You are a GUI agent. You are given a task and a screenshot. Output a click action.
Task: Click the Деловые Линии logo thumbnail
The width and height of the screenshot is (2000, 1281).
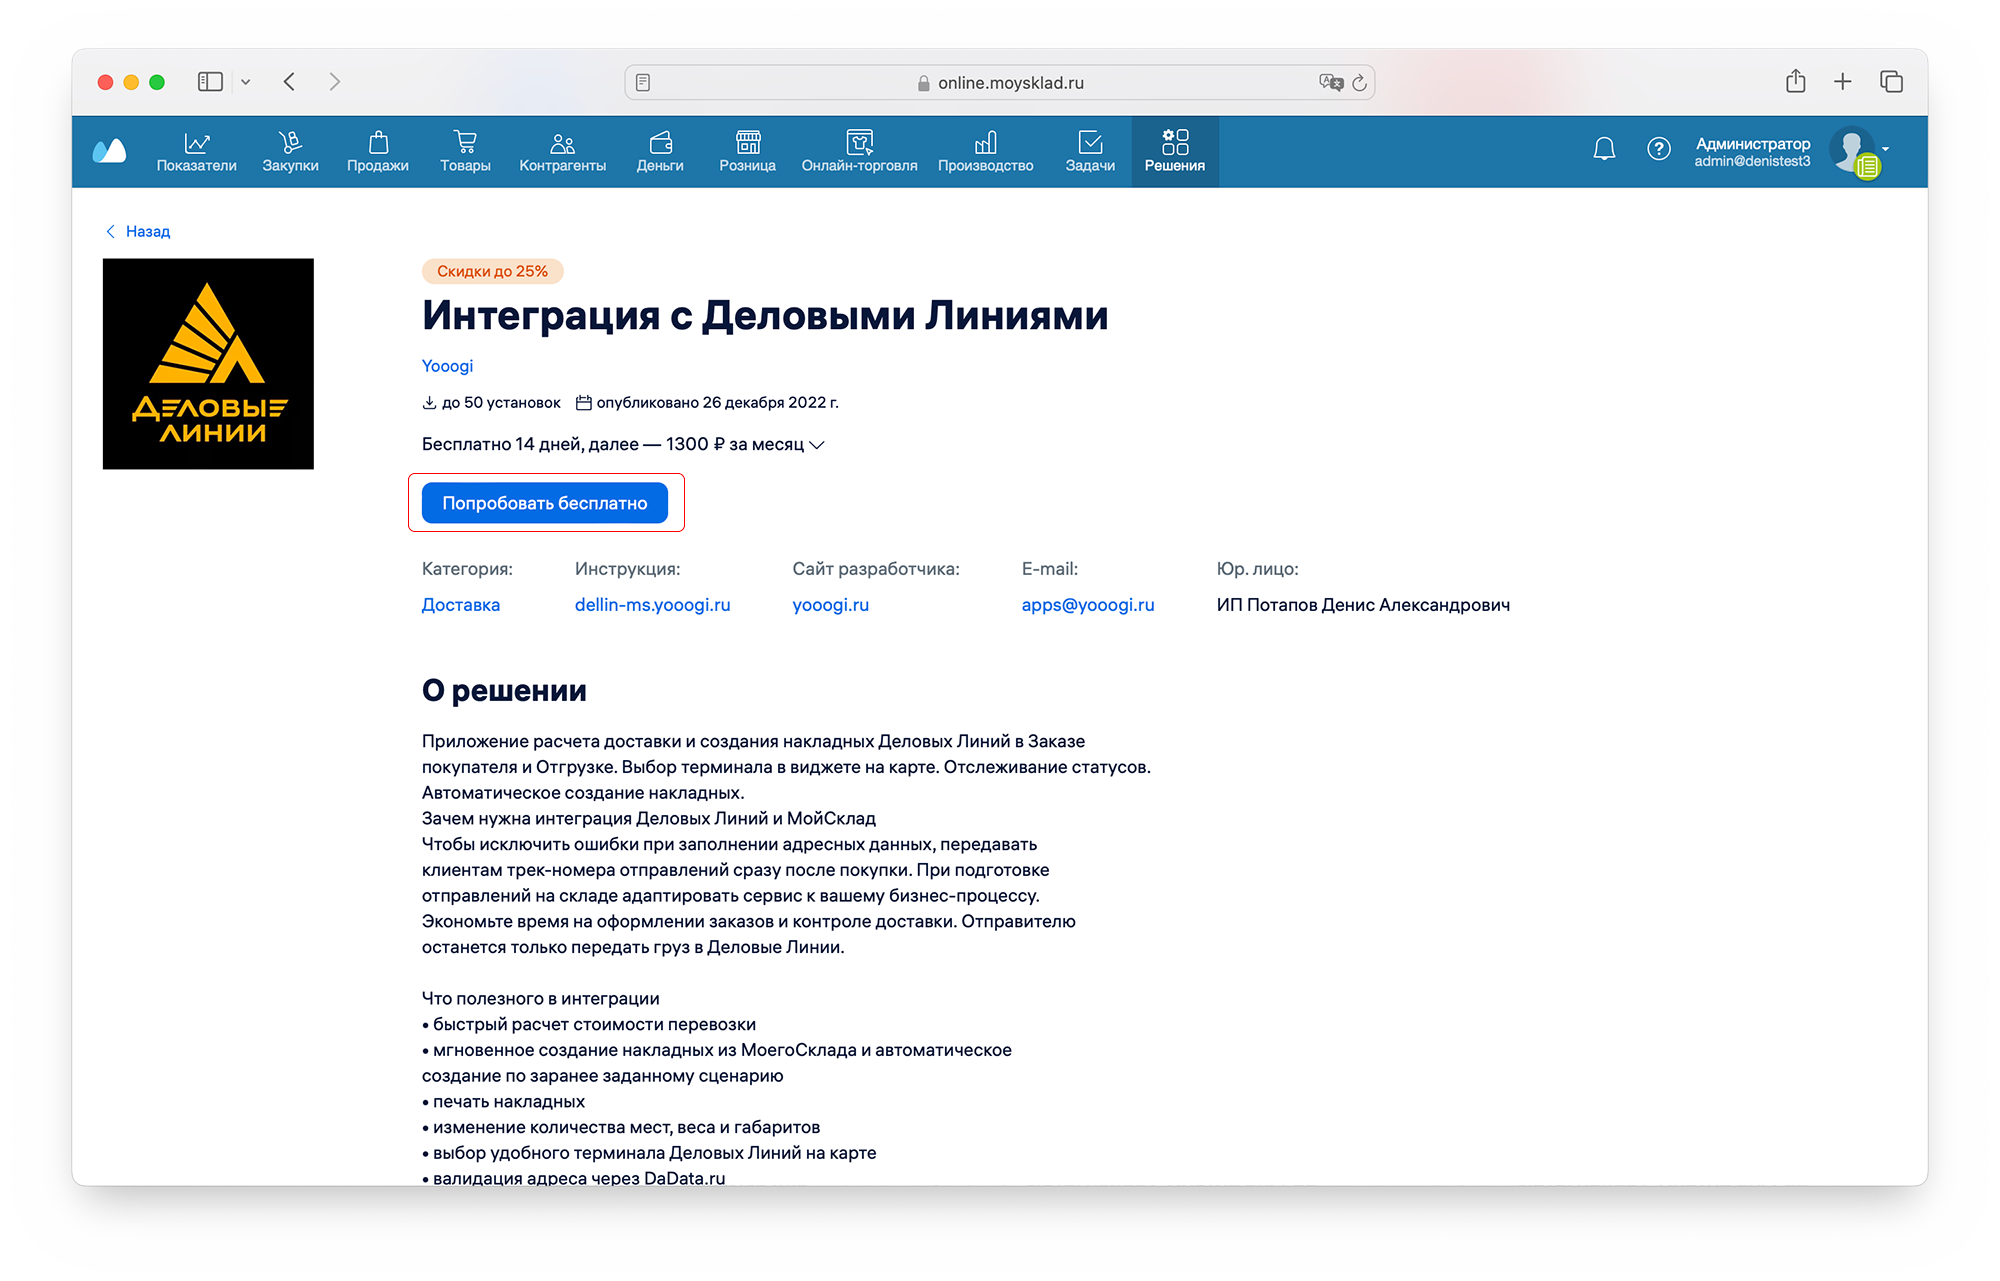tap(208, 364)
